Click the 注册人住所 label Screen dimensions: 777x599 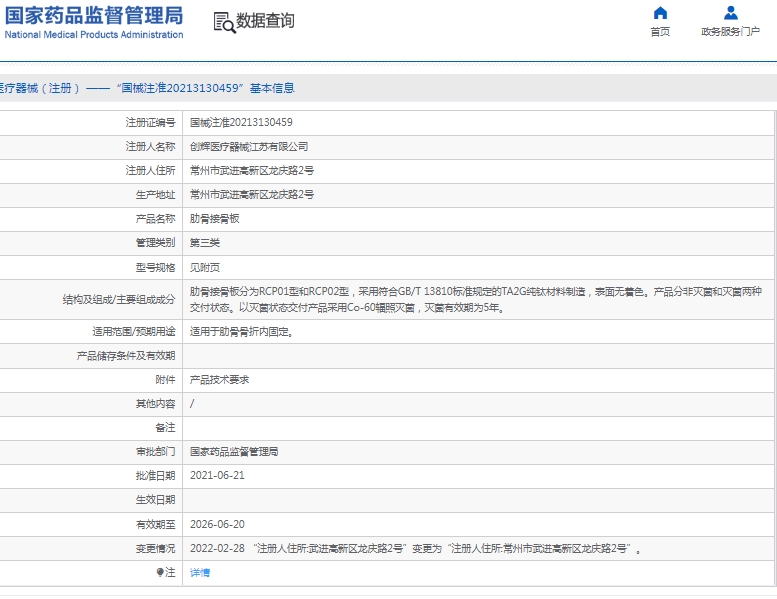pos(150,170)
